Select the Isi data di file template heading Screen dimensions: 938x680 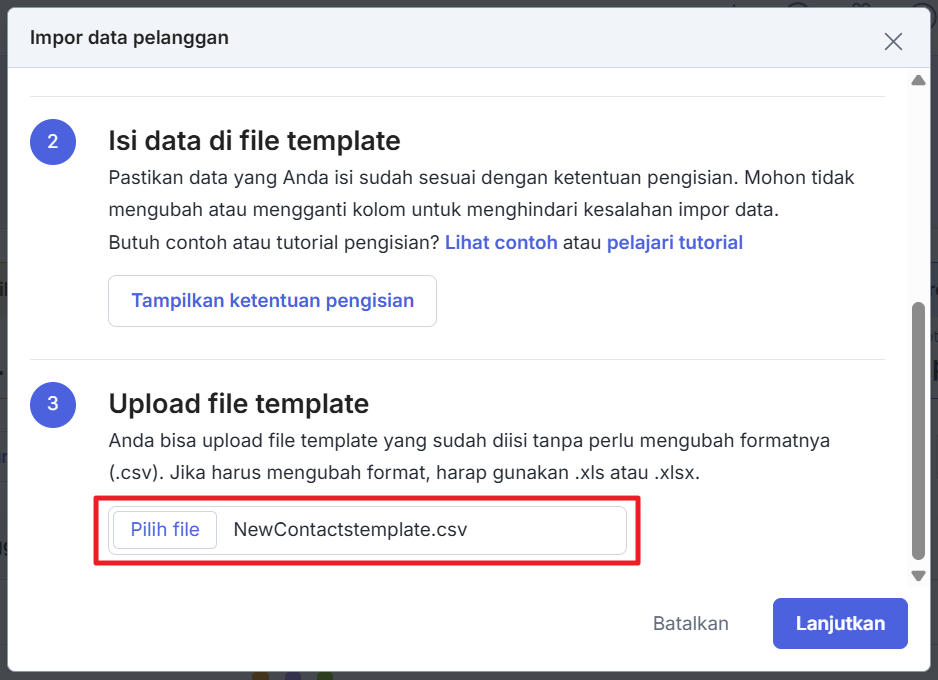pos(254,141)
